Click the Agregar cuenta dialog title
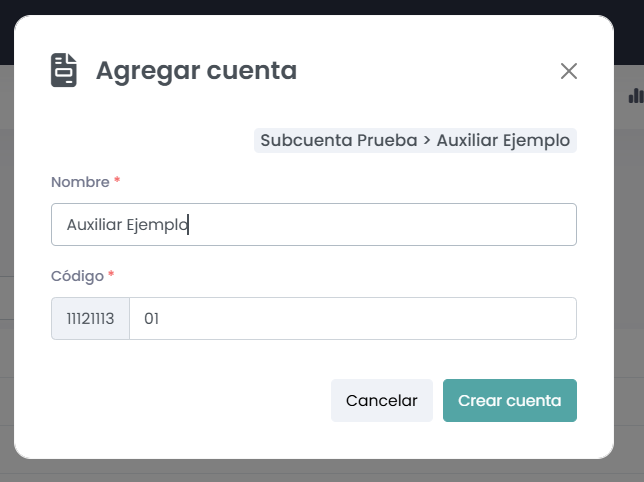 coord(196,71)
